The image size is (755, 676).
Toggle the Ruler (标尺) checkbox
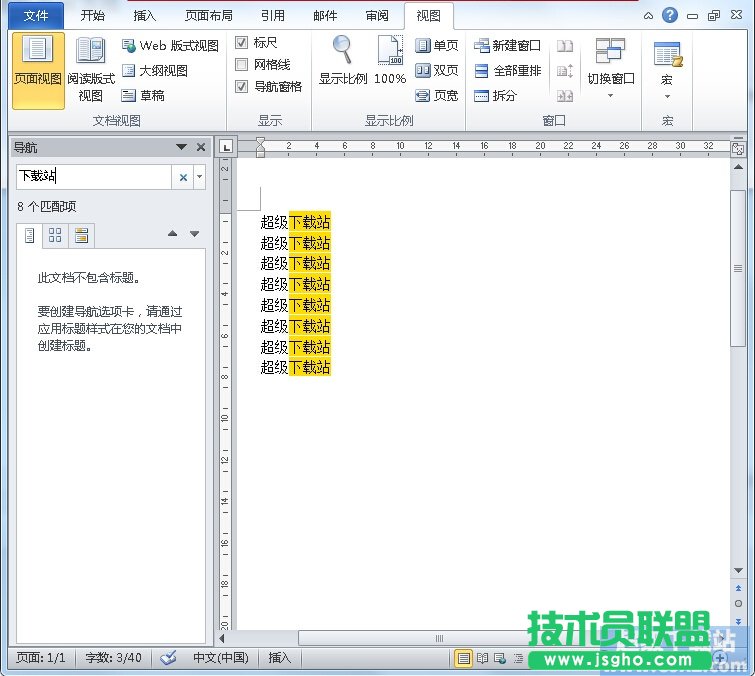click(x=241, y=43)
